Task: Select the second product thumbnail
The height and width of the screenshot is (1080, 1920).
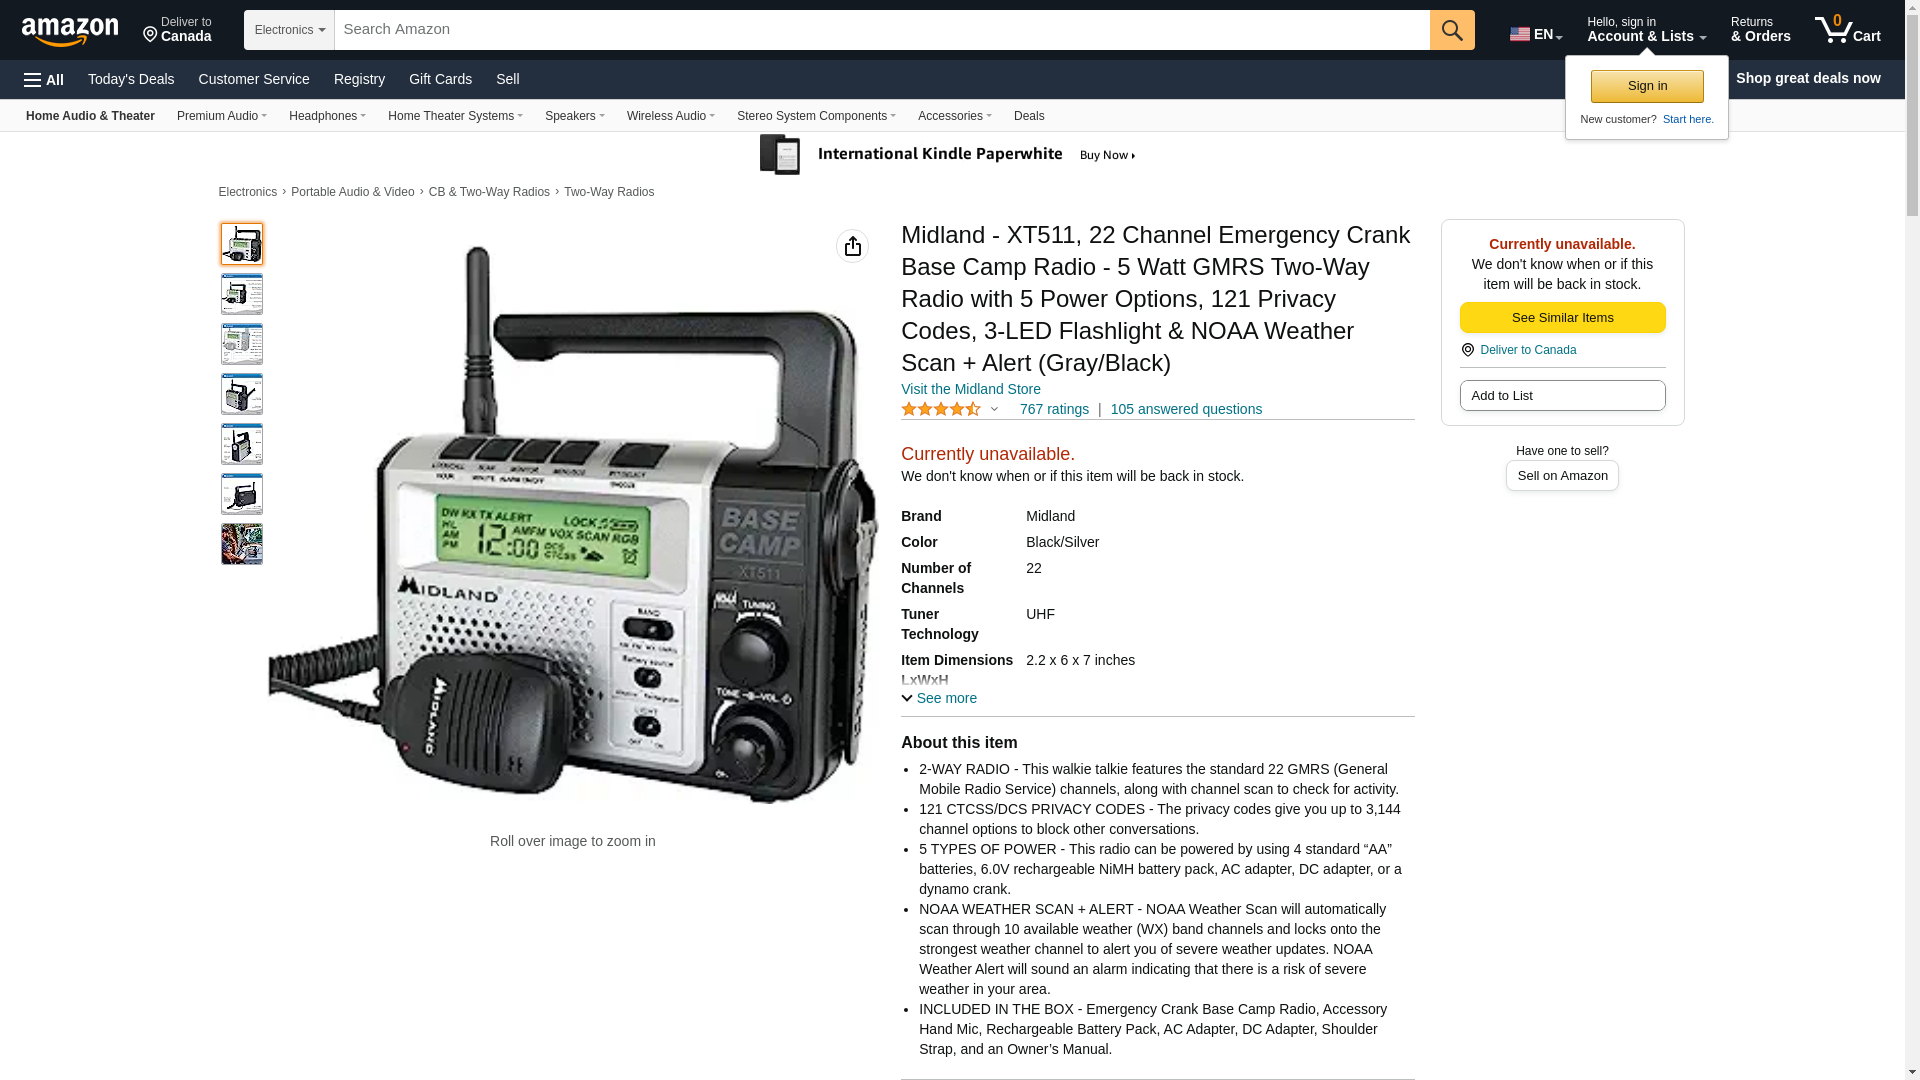Action: (x=242, y=294)
